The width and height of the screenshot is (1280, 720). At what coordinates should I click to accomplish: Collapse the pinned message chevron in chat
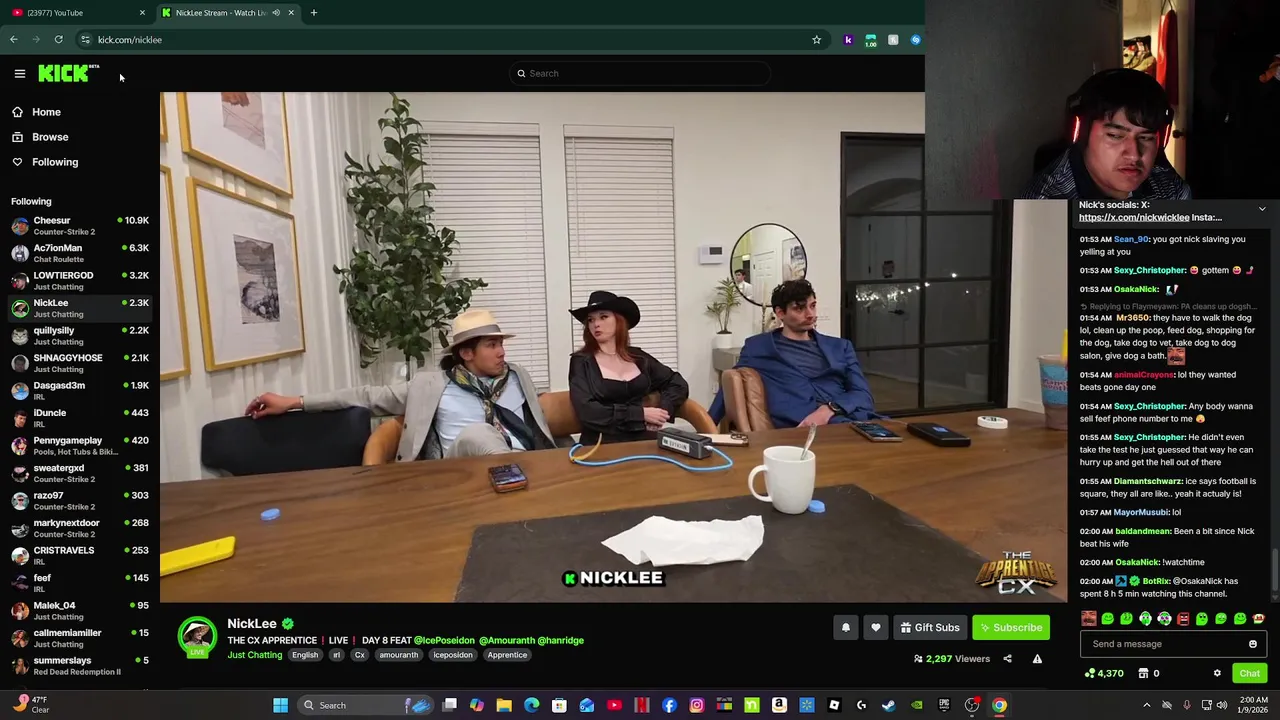[1262, 209]
